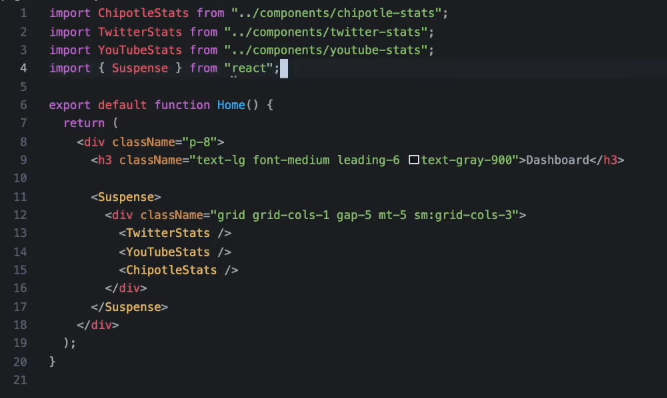The image size is (667, 398).
Task: Click the closing </div> tag on line 18
Action: (x=98, y=325)
